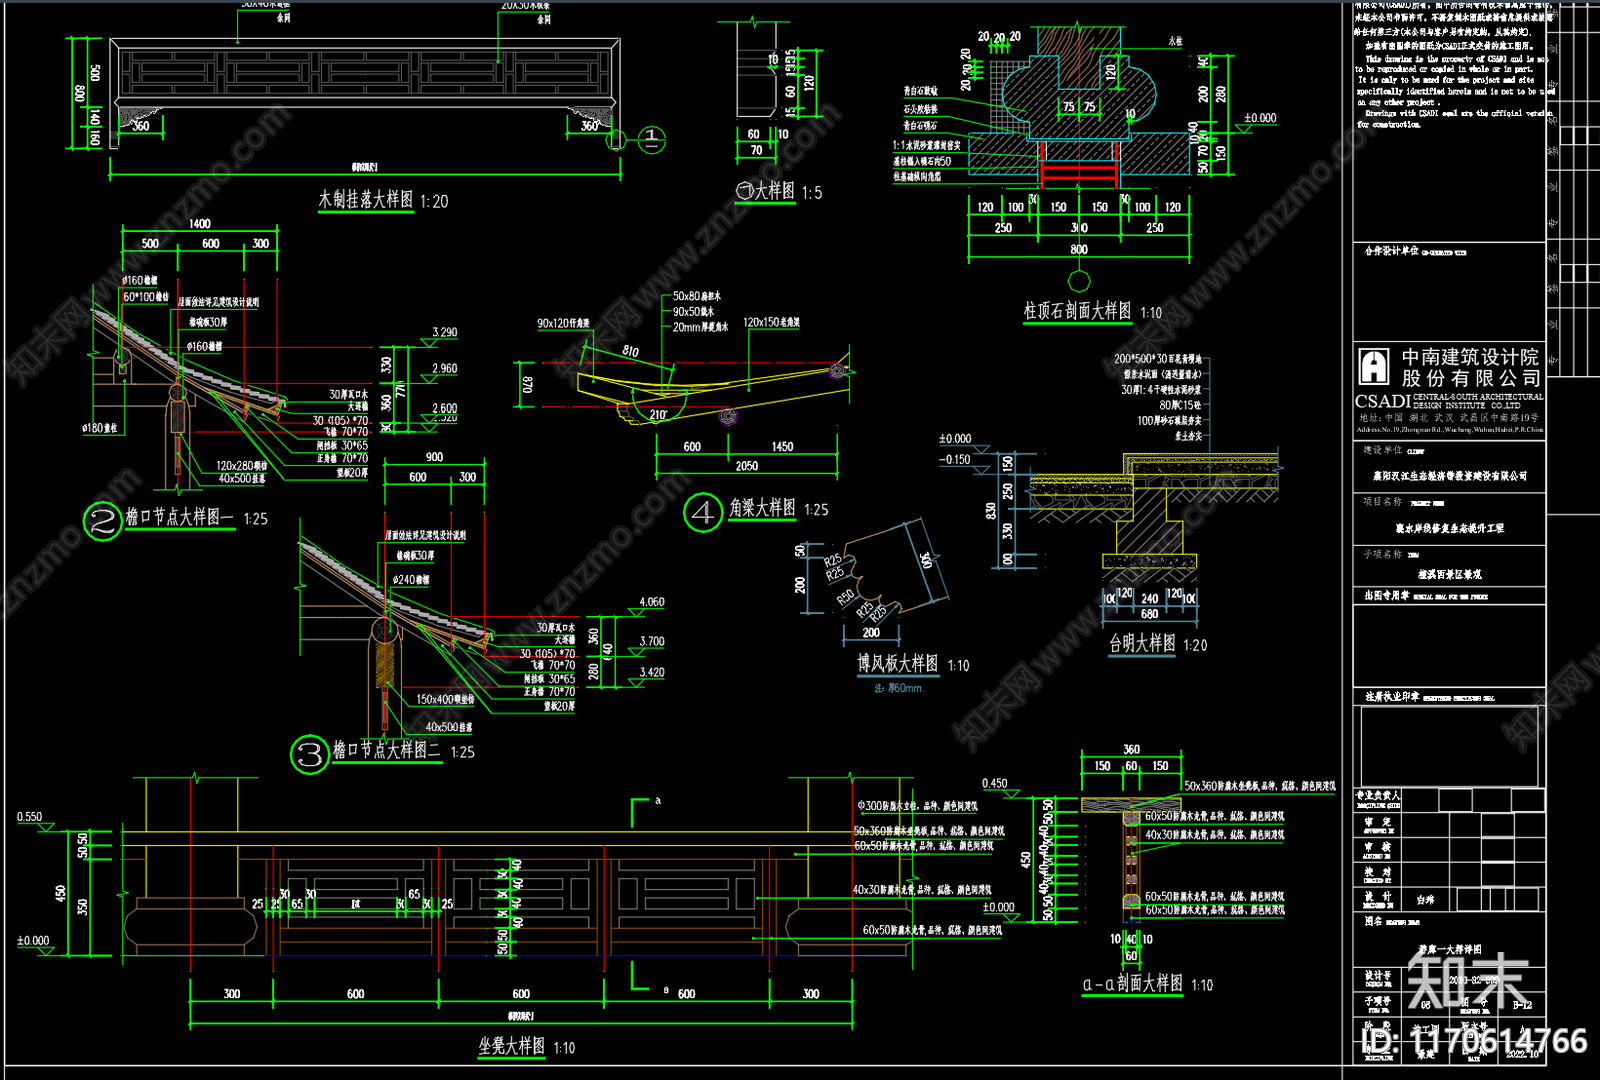Select the 0.450 elevation label near section
This screenshot has height=1080, width=1600.
point(994,784)
